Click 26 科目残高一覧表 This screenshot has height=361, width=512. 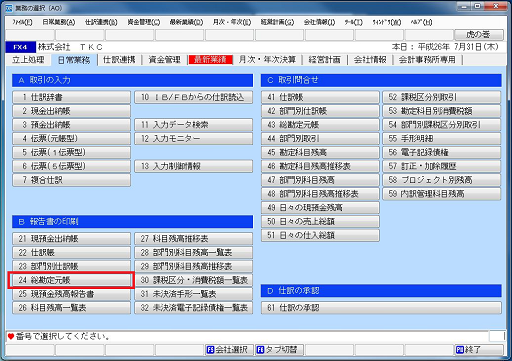coord(71,308)
